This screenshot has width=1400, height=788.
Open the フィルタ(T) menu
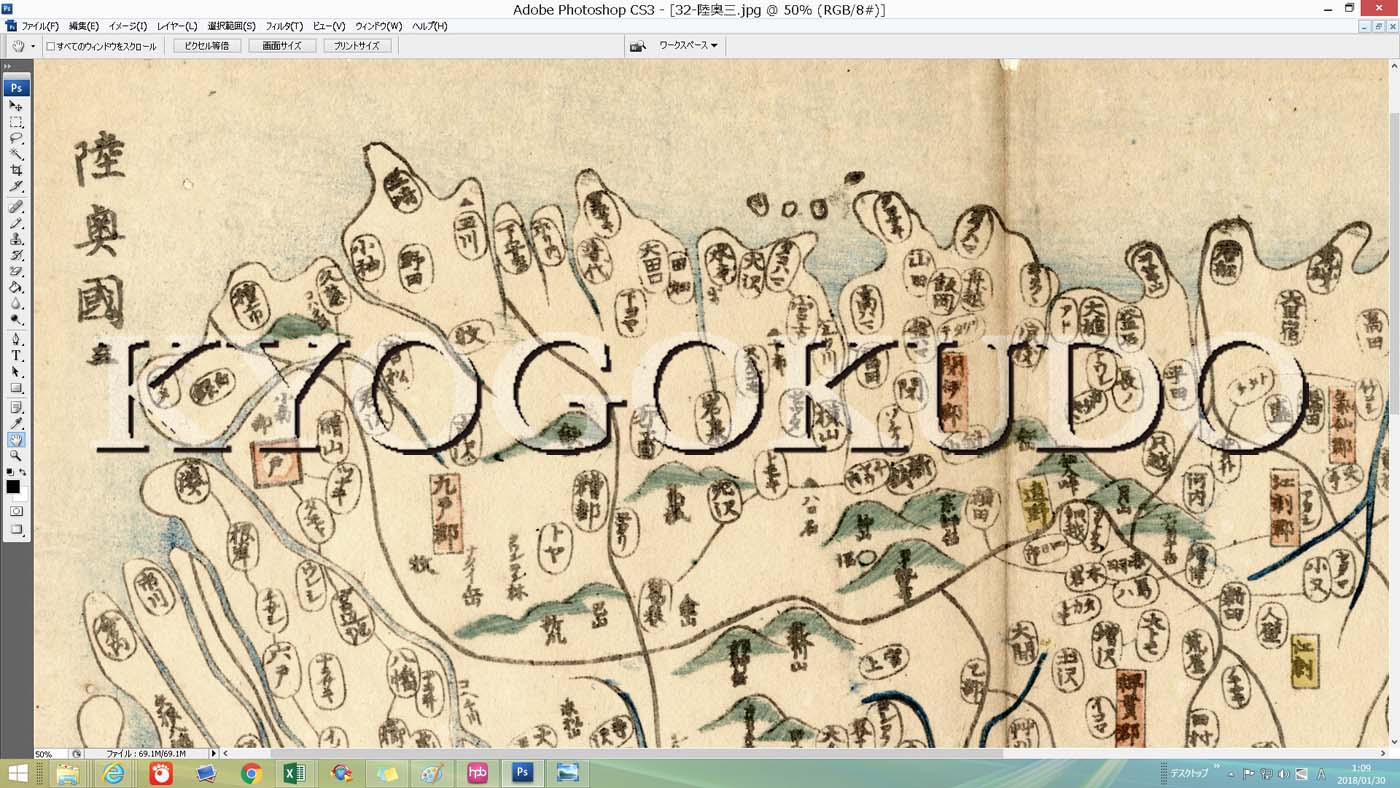(x=285, y=26)
